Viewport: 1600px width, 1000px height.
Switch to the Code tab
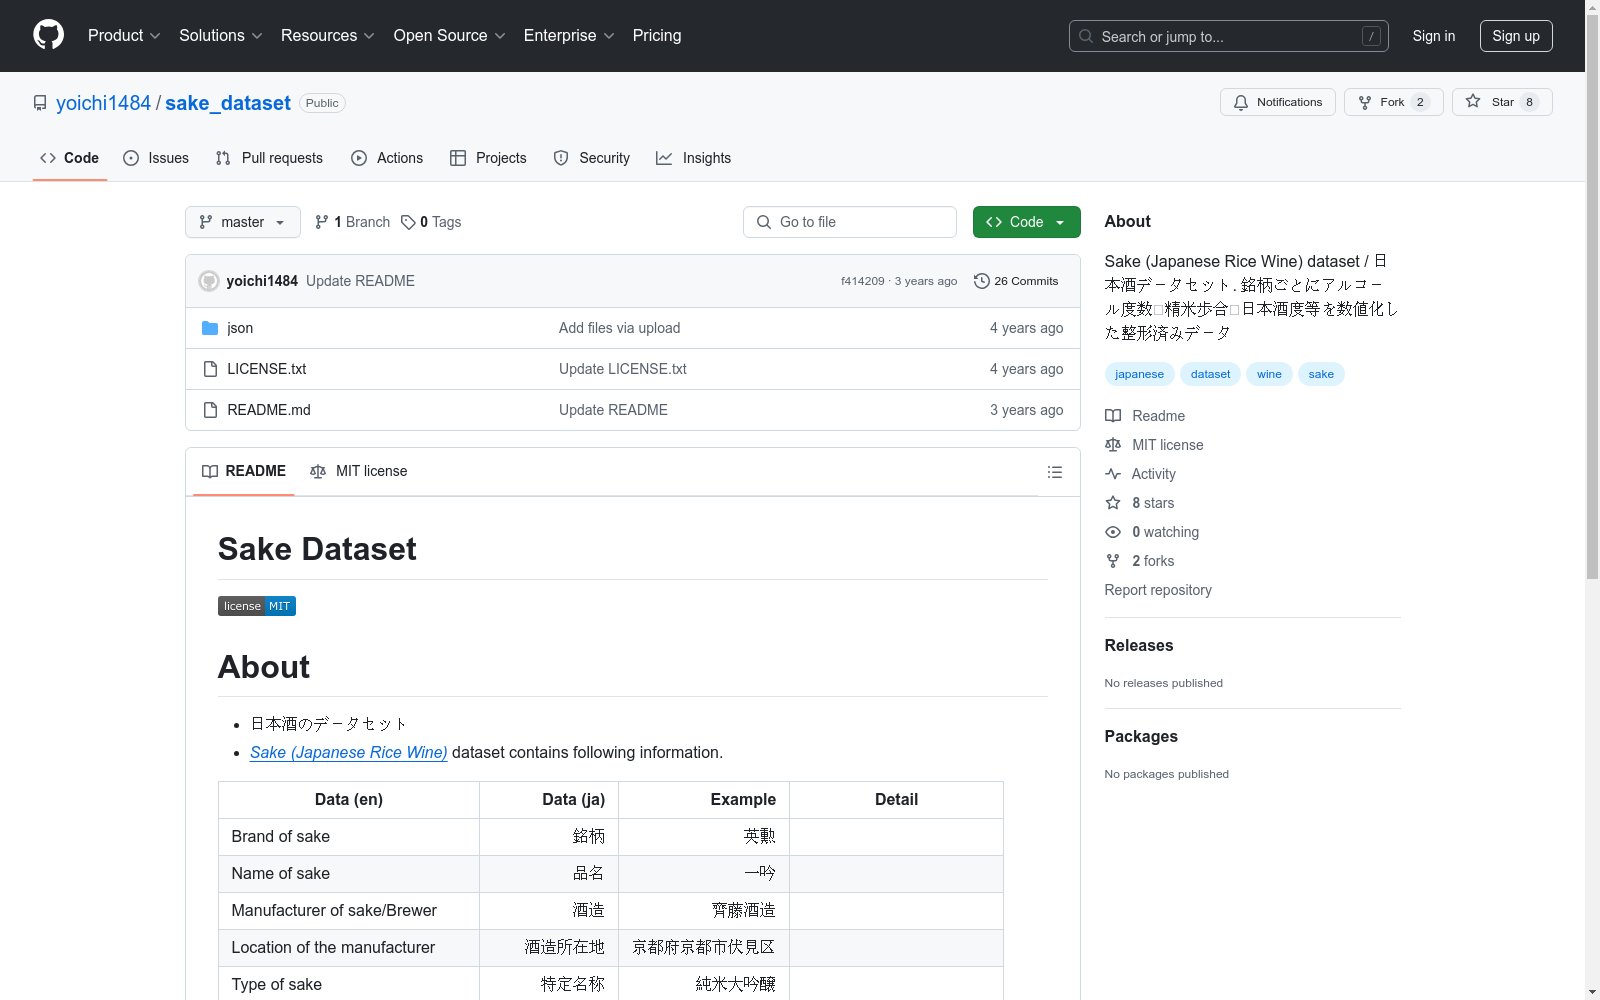70,158
